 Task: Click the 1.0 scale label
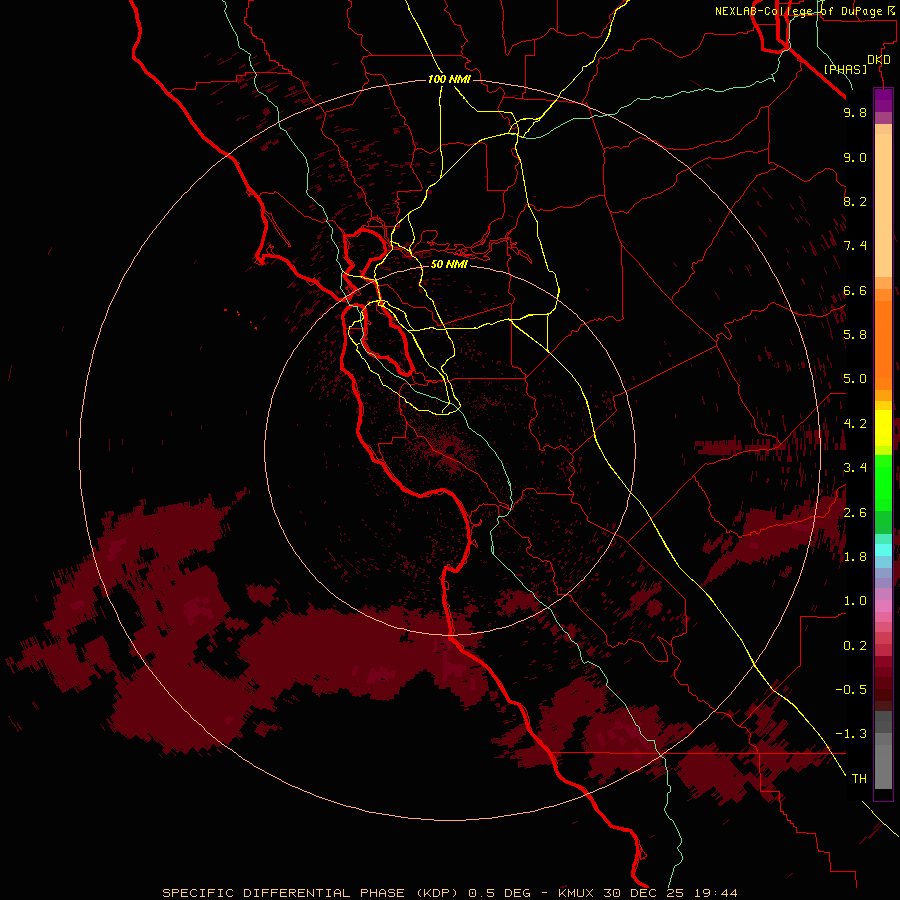click(855, 601)
